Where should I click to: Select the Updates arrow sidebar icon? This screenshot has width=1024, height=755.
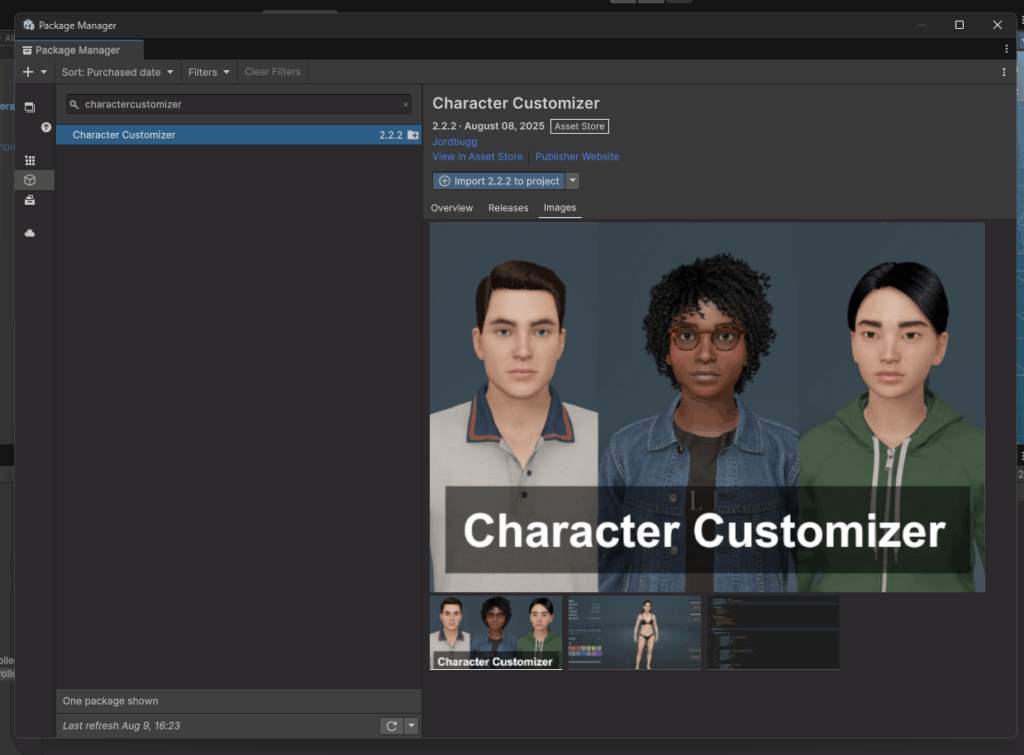click(46, 127)
